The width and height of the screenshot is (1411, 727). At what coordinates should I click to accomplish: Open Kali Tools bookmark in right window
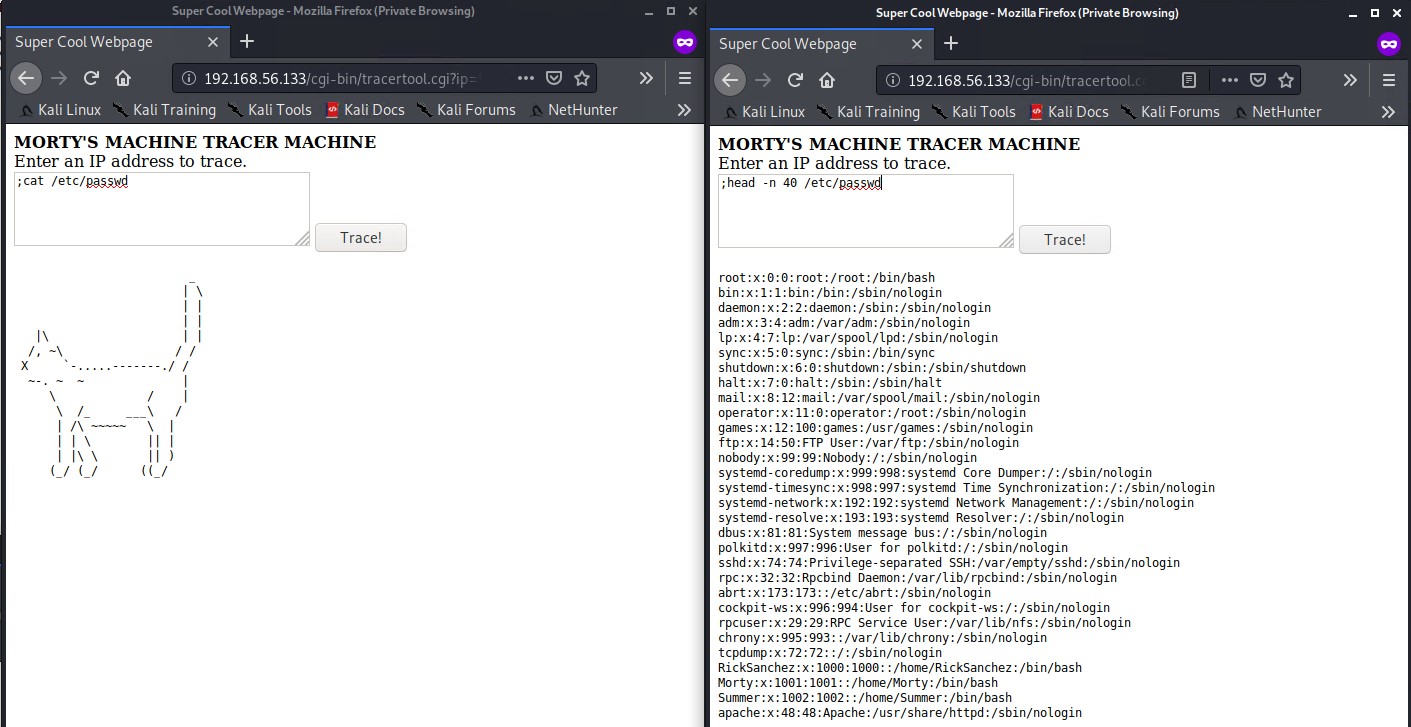point(973,112)
